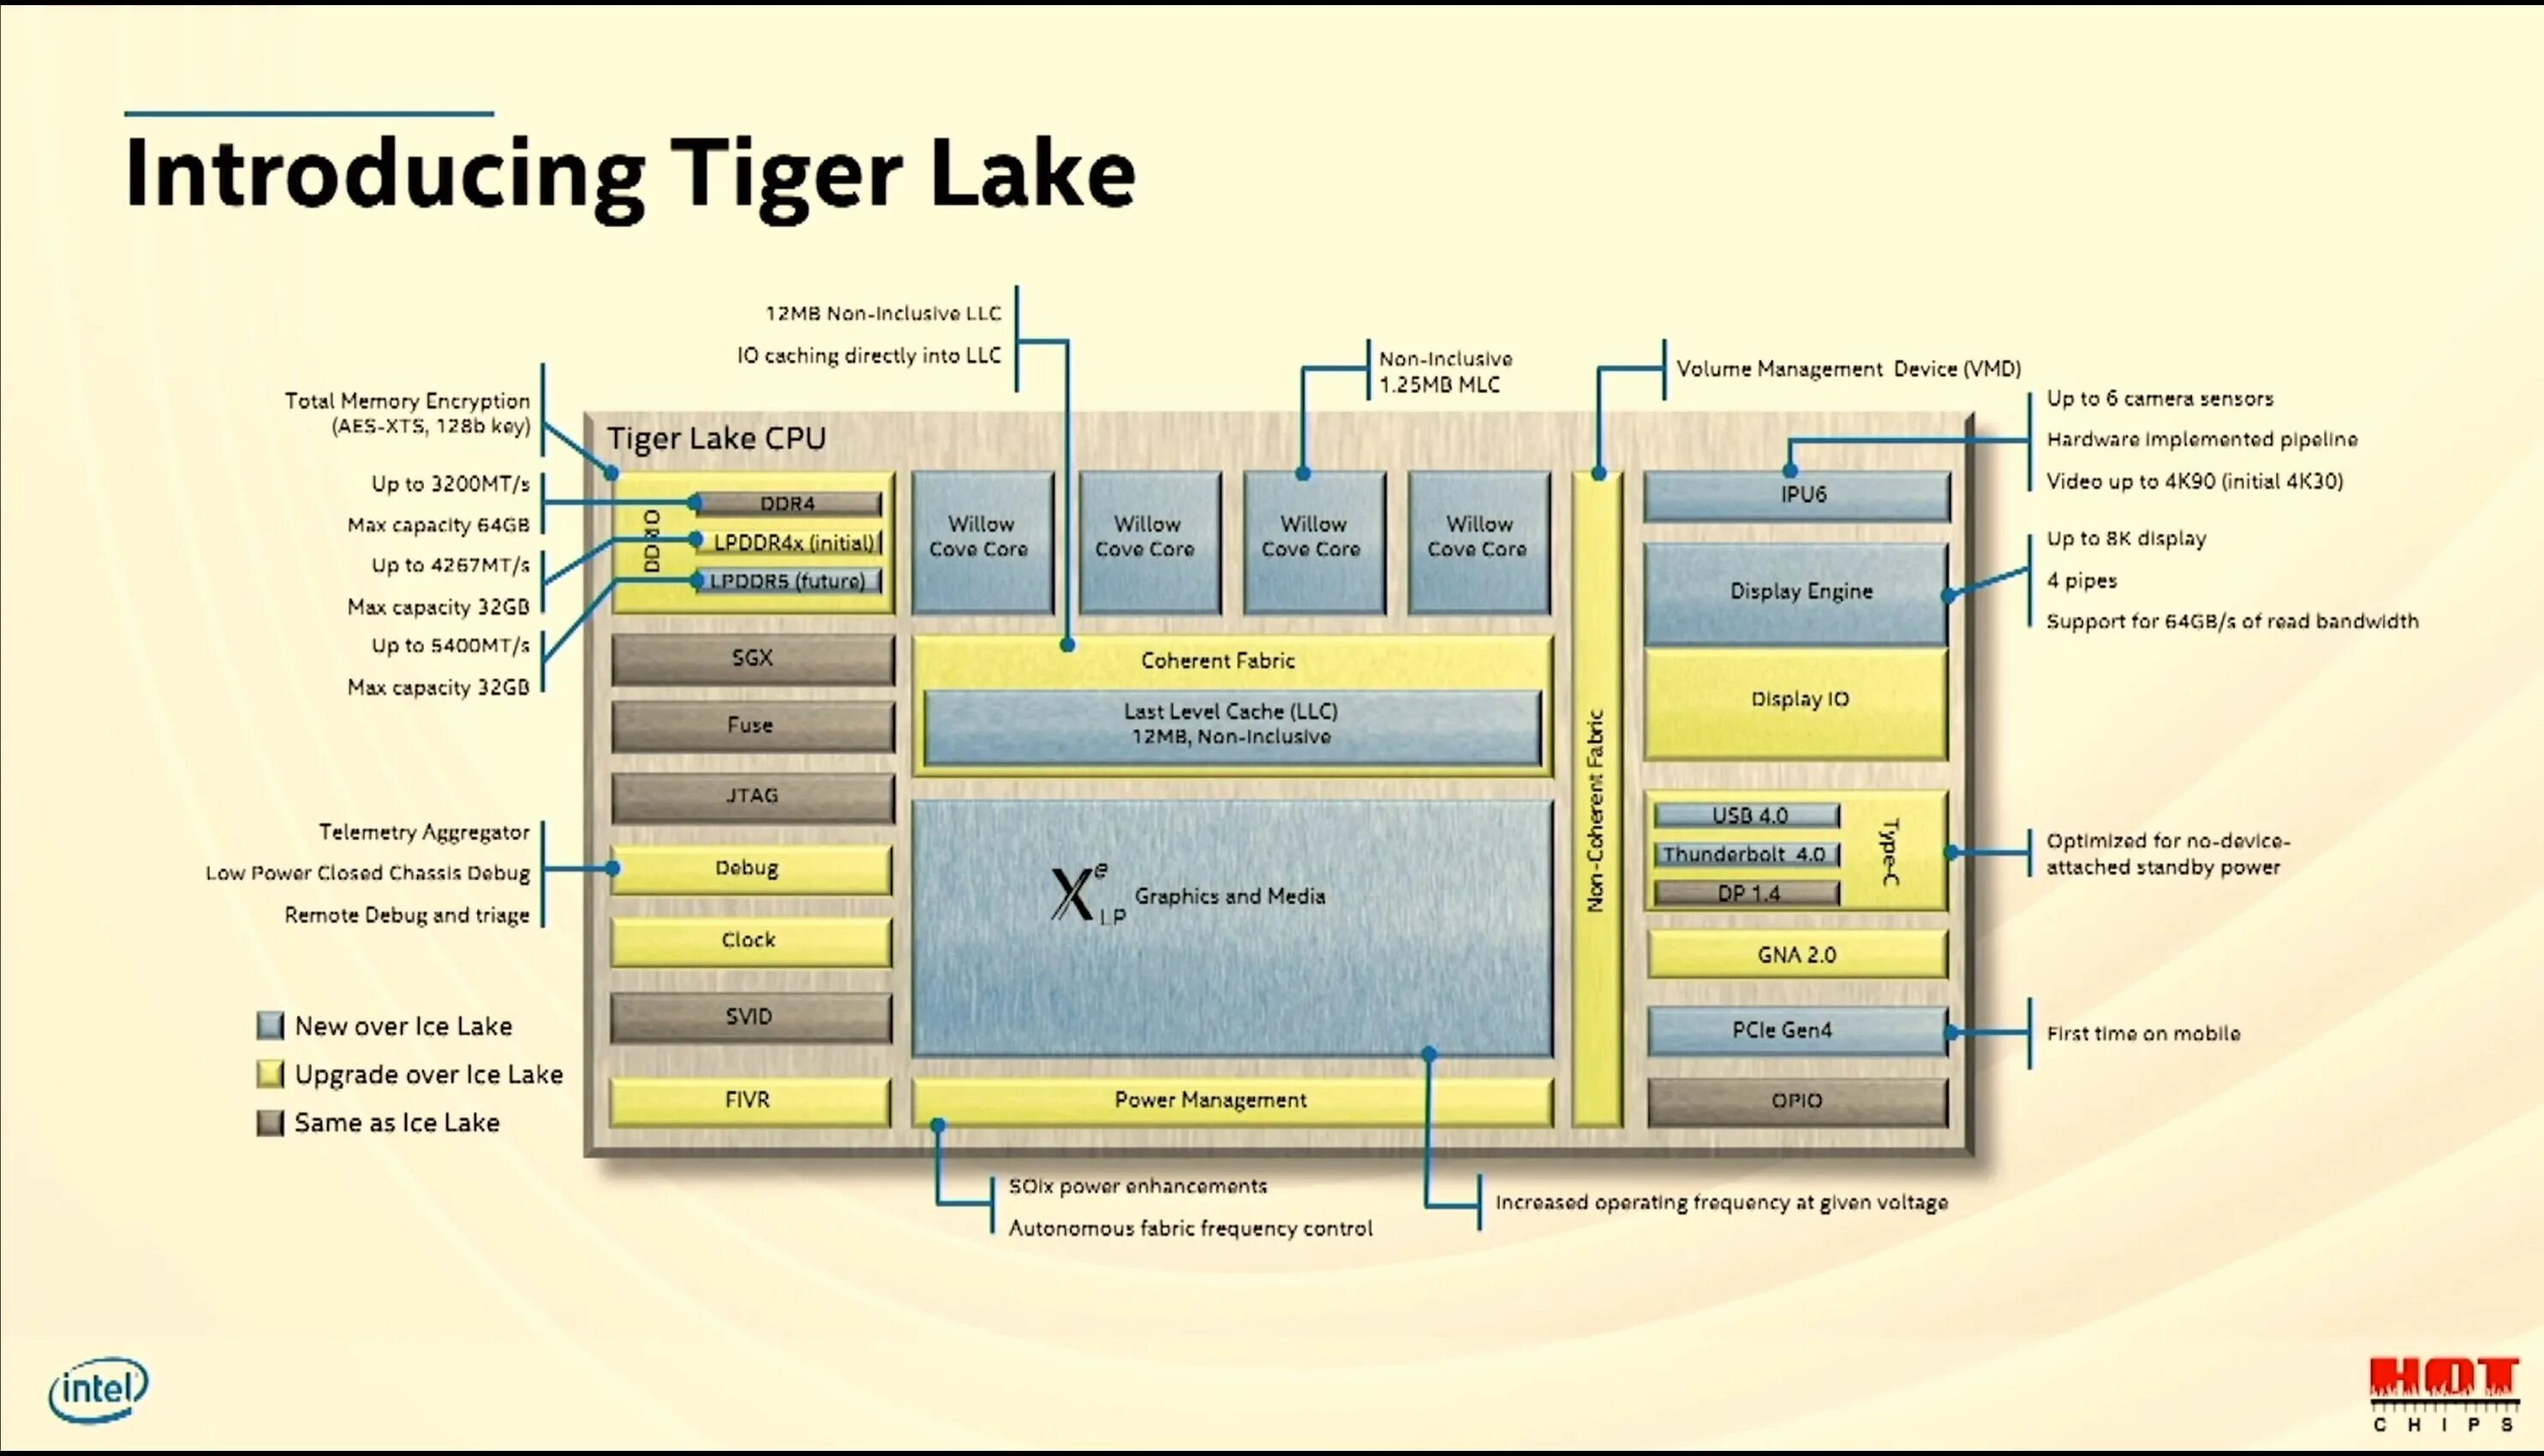This screenshot has height=1456, width=2544.
Task: Click the PCIe Gen4 component icon
Action: pyautogui.click(x=1795, y=1031)
